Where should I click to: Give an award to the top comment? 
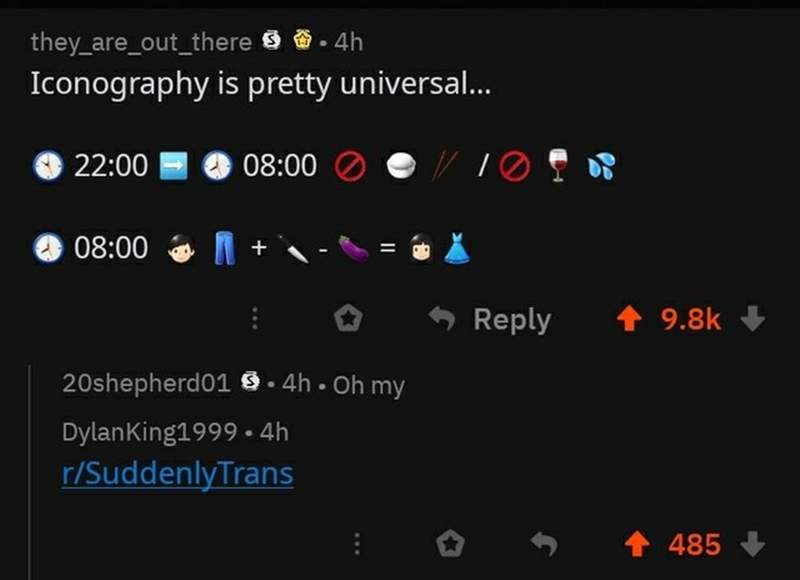pos(348,318)
